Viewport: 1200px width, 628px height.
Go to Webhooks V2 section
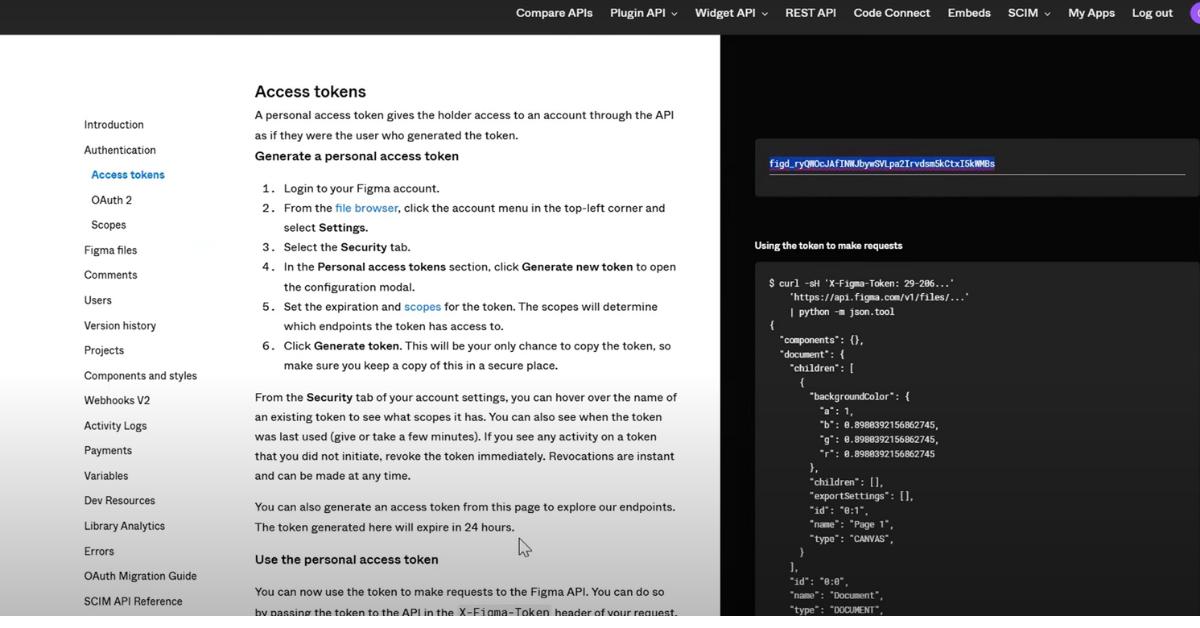point(116,401)
